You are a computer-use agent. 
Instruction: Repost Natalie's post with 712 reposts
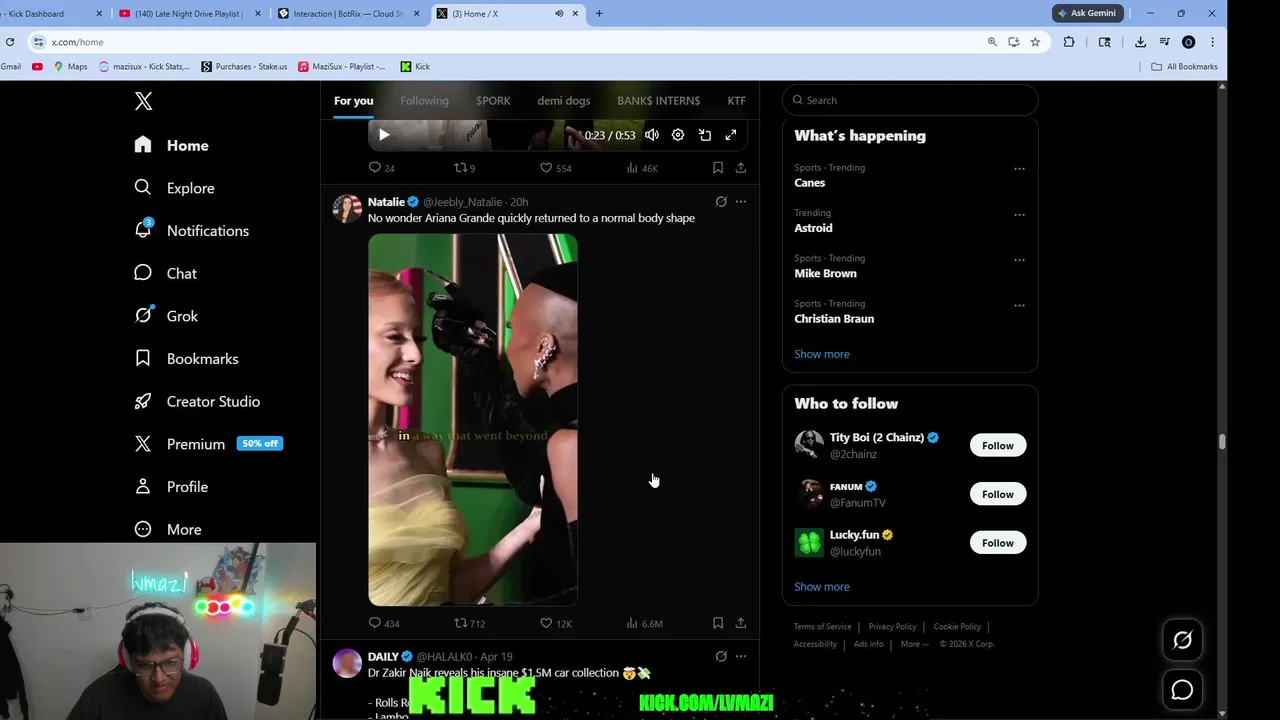pyautogui.click(x=470, y=623)
